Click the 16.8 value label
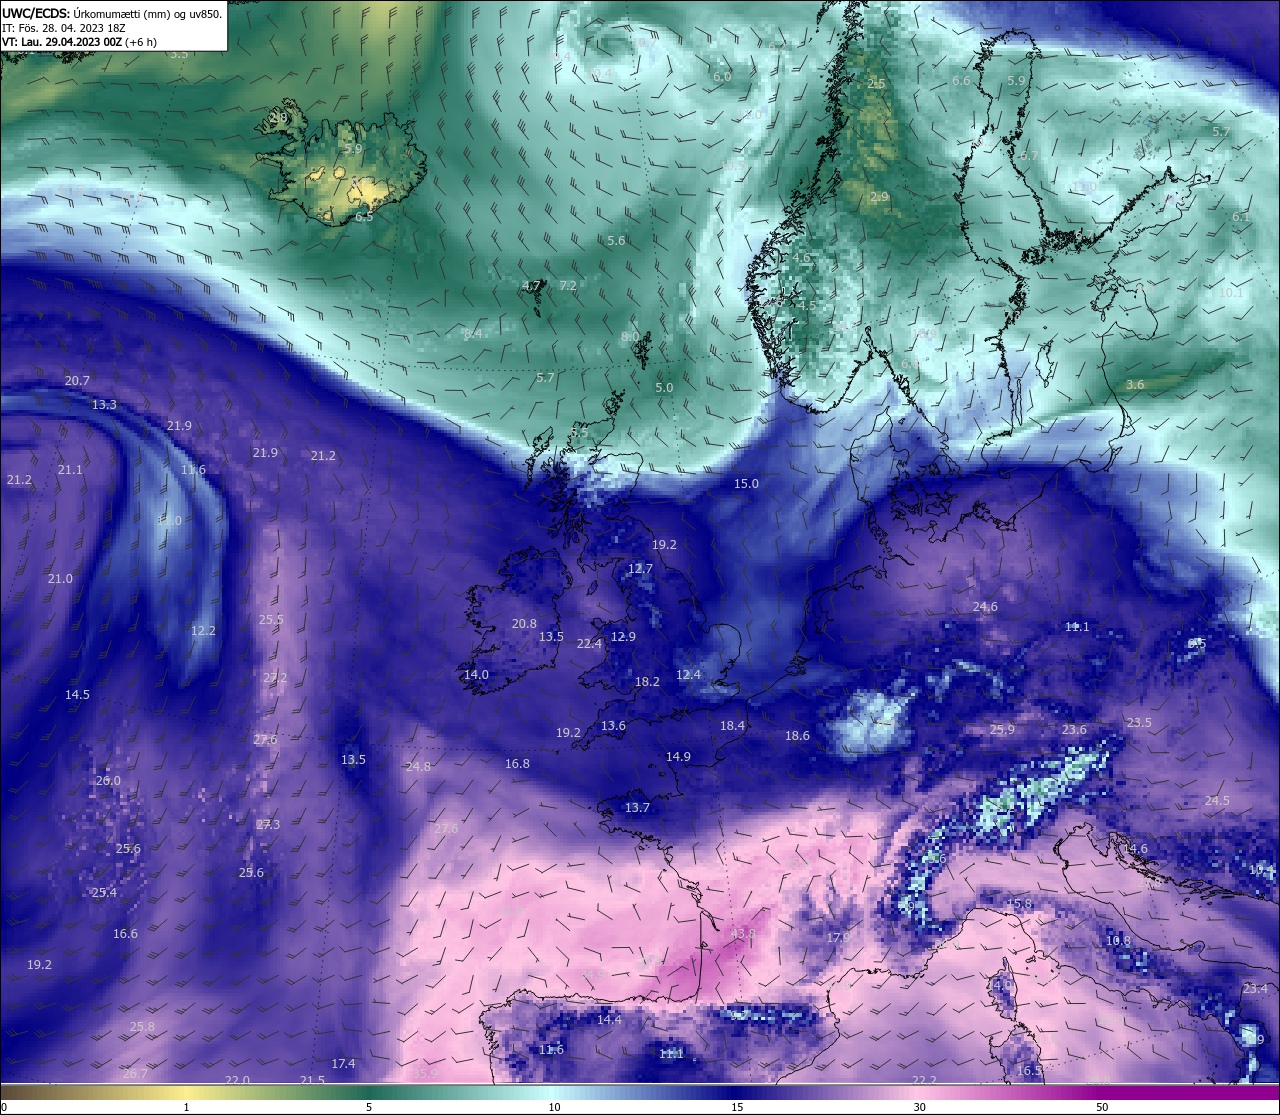 point(517,763)
